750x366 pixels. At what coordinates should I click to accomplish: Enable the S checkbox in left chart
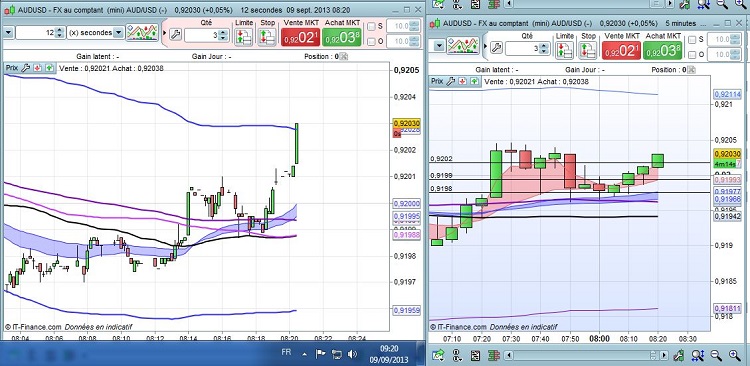tap(371, 26)
